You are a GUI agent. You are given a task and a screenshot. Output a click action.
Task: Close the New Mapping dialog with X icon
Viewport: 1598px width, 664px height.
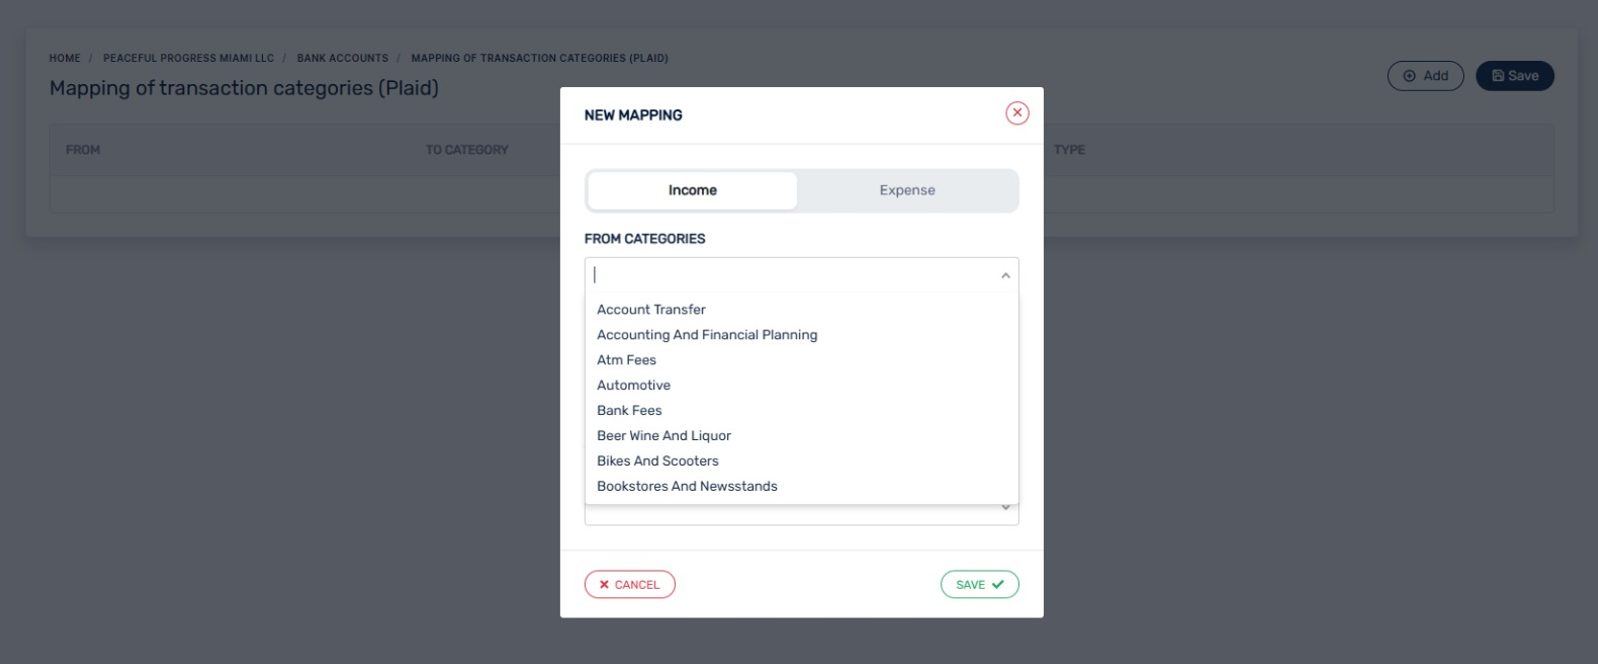[1017, 113]
